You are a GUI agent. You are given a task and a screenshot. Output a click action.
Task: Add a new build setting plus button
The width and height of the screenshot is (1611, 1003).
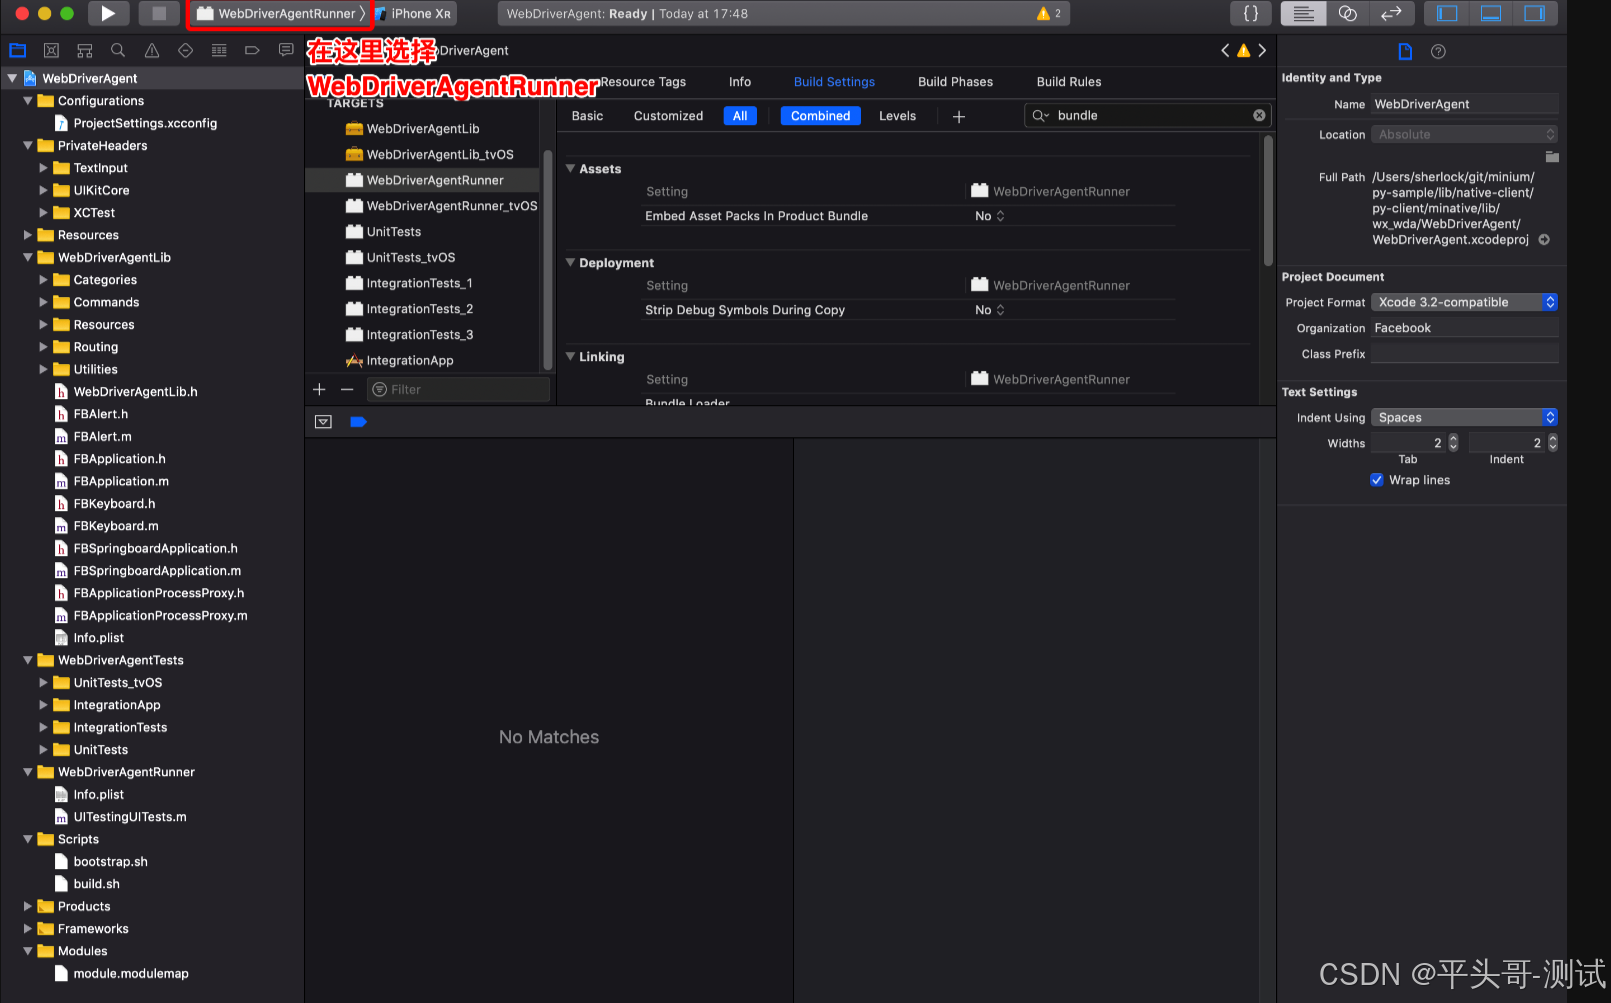(958, 117)
